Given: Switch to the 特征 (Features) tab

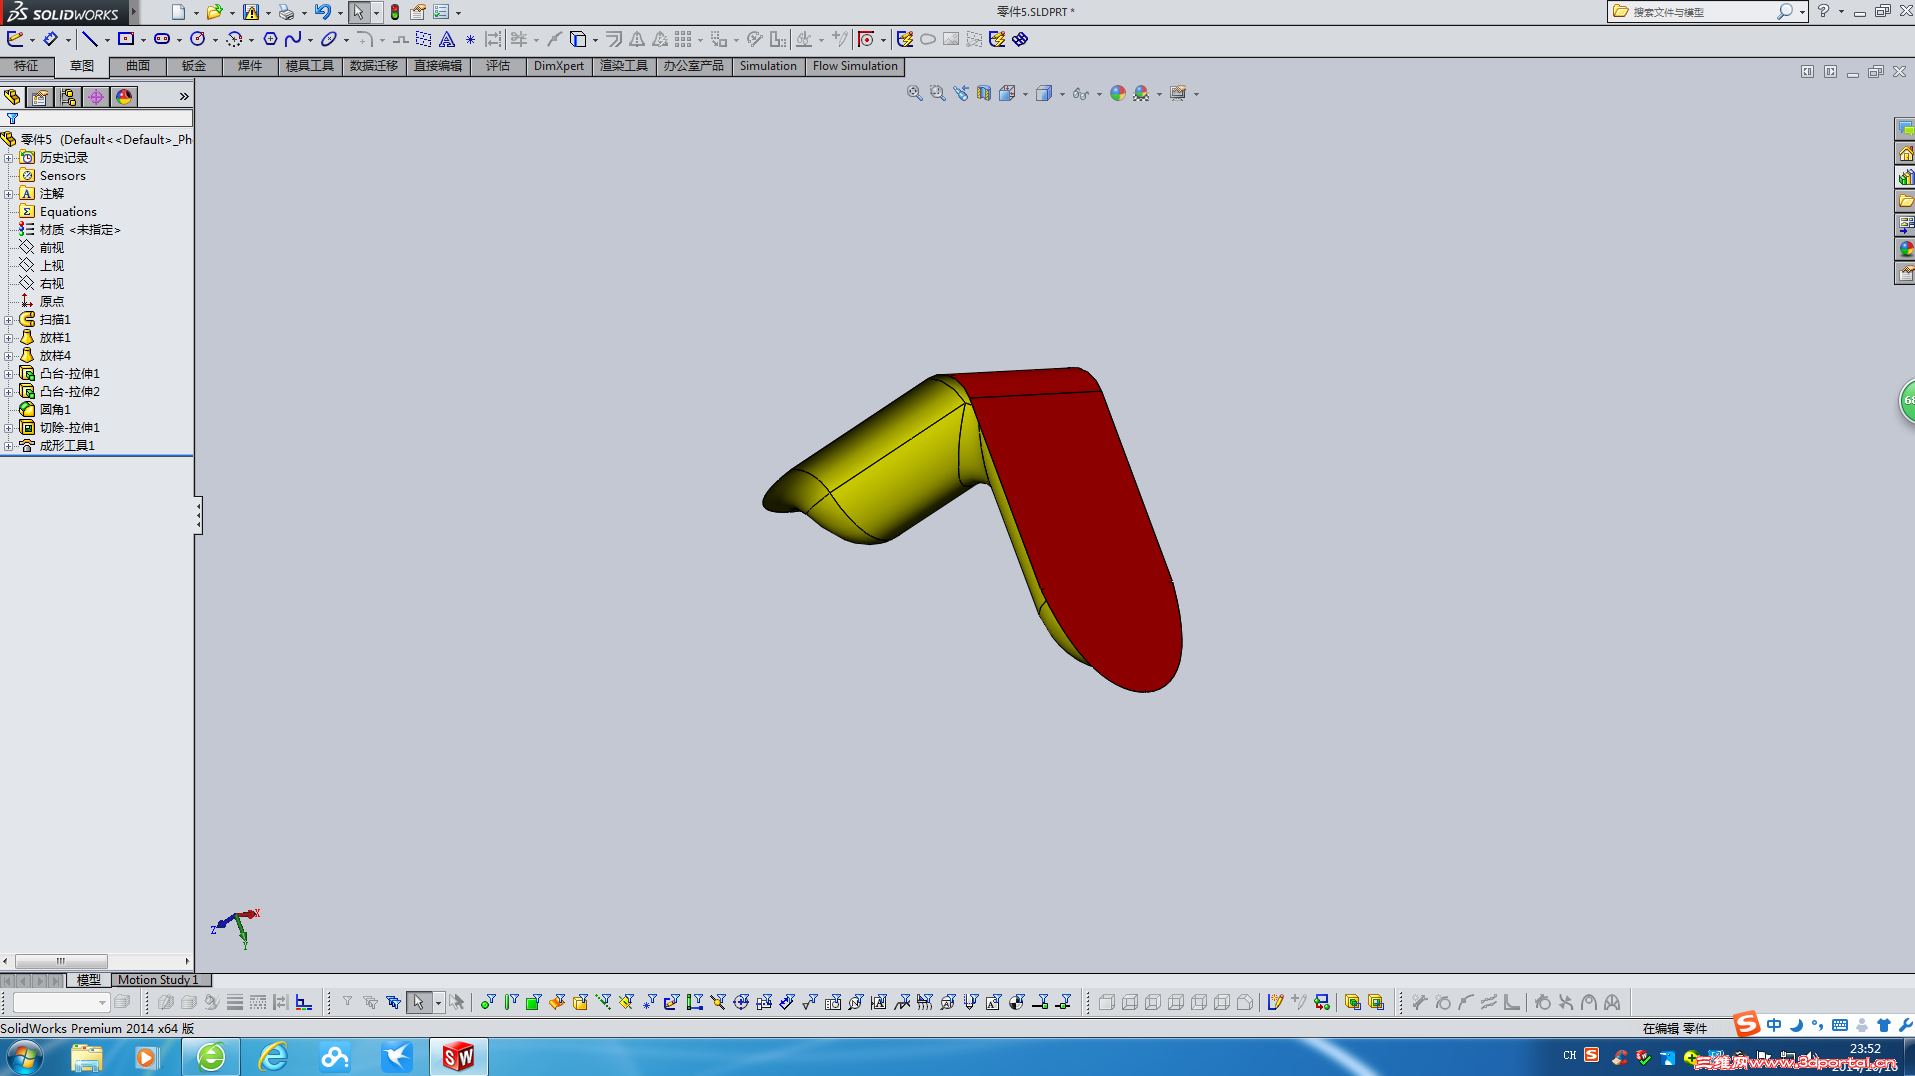Looking at the screenshot, I should tap(26, 66).
